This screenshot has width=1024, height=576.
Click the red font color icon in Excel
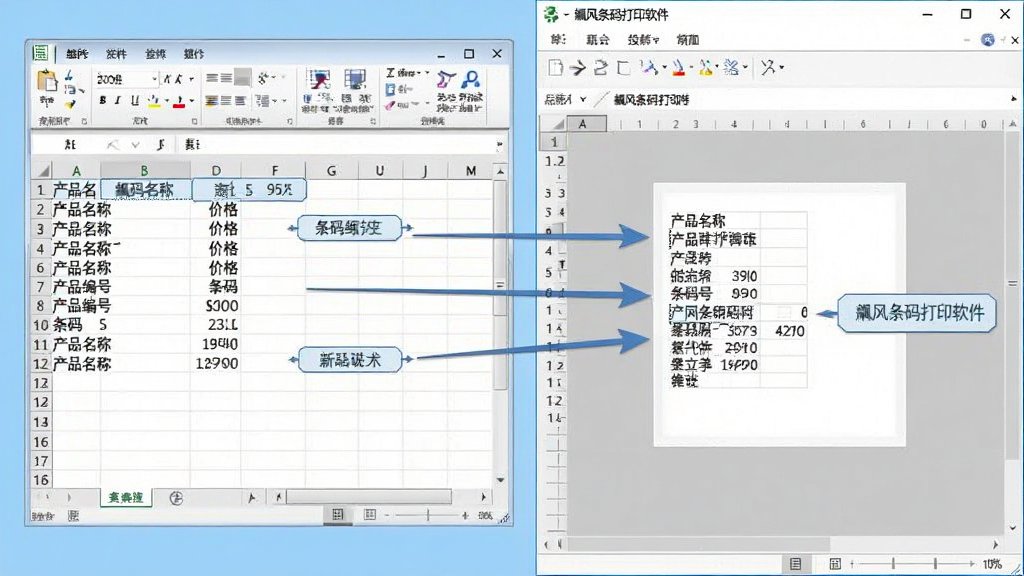coord(179,101)
